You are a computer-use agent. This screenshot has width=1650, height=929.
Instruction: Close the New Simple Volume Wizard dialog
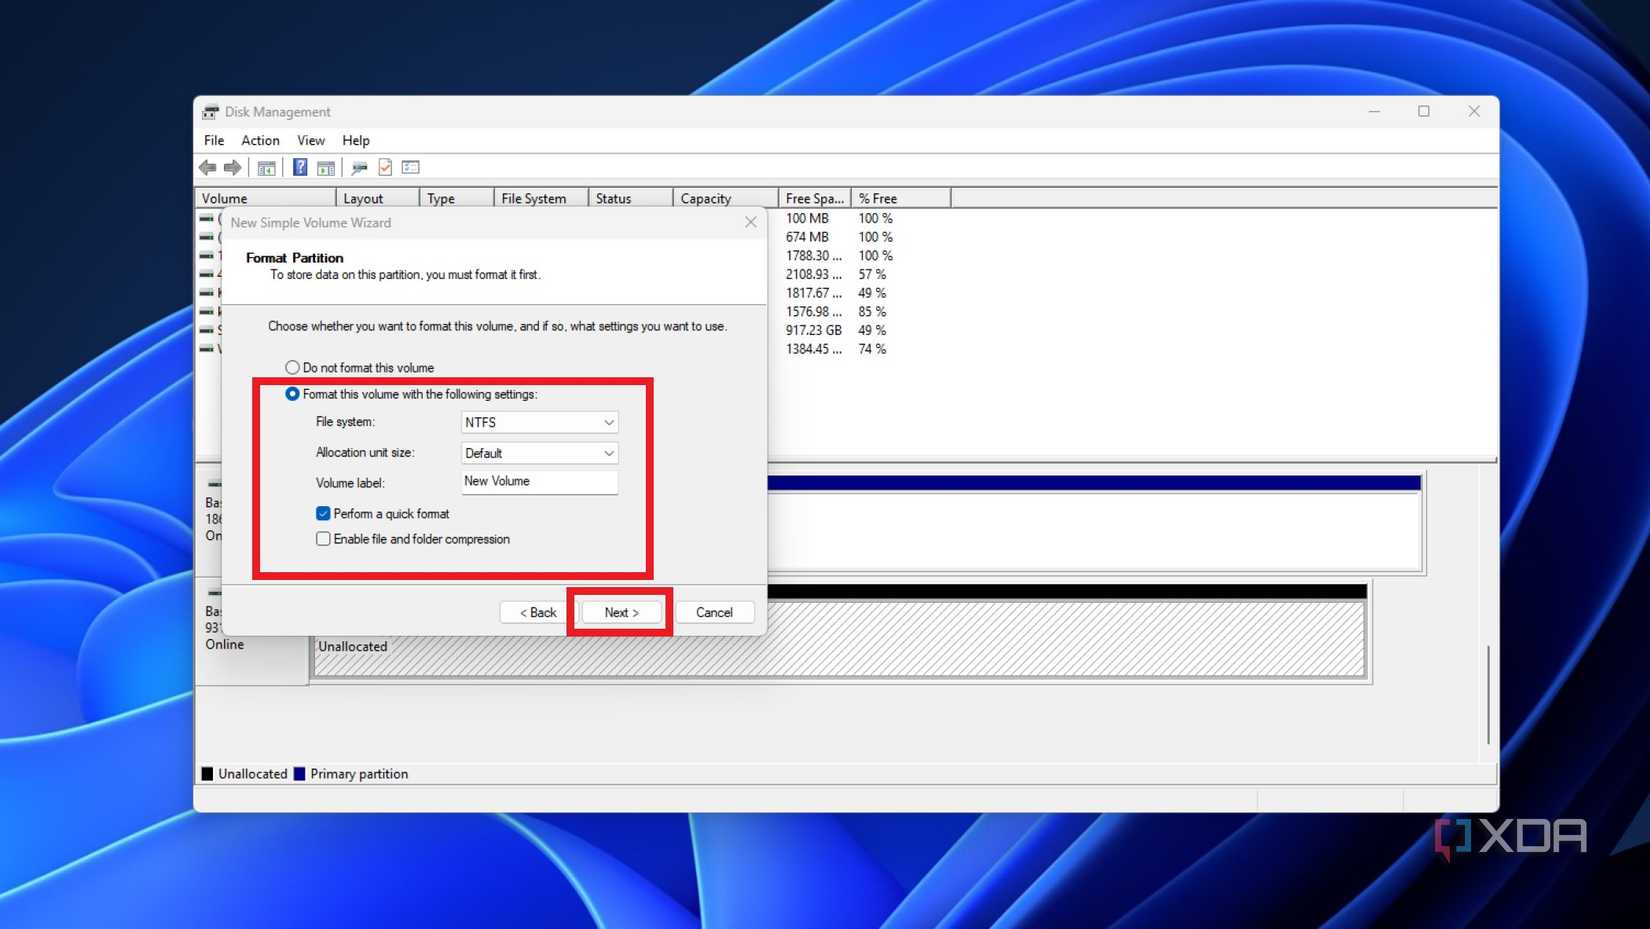(751, 222)
